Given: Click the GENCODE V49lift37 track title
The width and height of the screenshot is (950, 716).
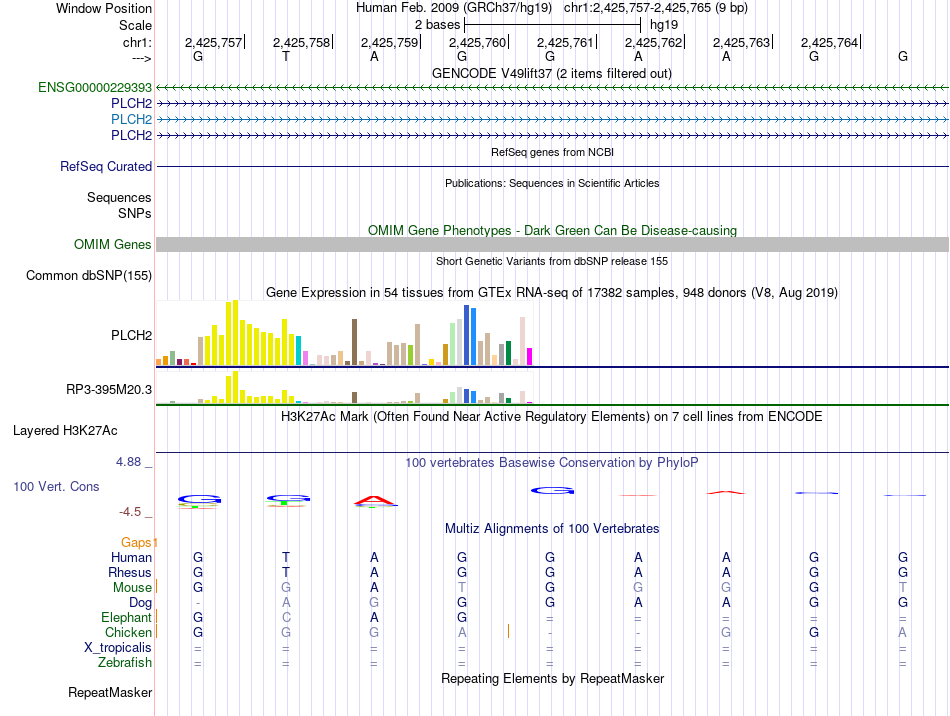Looking at the screenshot, I should point(551,73).
